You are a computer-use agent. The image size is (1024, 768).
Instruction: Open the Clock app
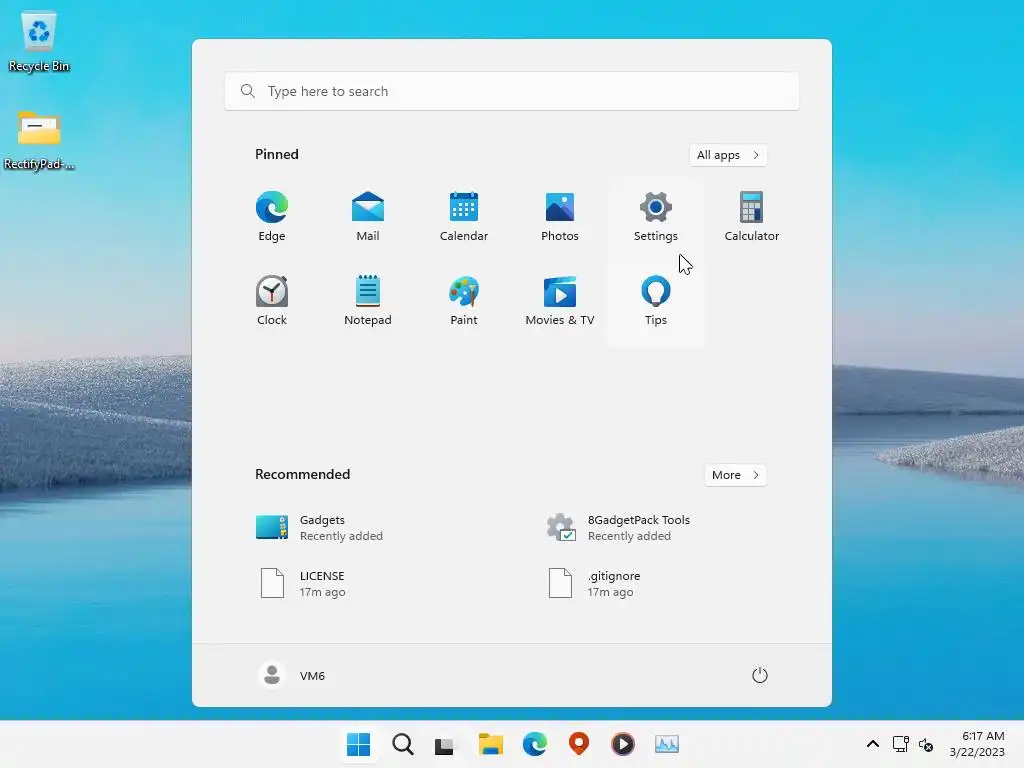tap(272, 301)
